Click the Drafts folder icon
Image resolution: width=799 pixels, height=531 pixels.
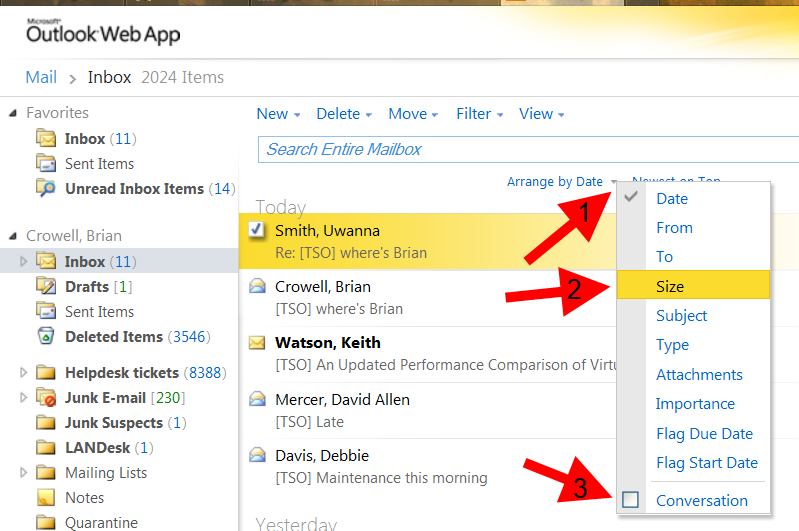[x=46, y=287]
